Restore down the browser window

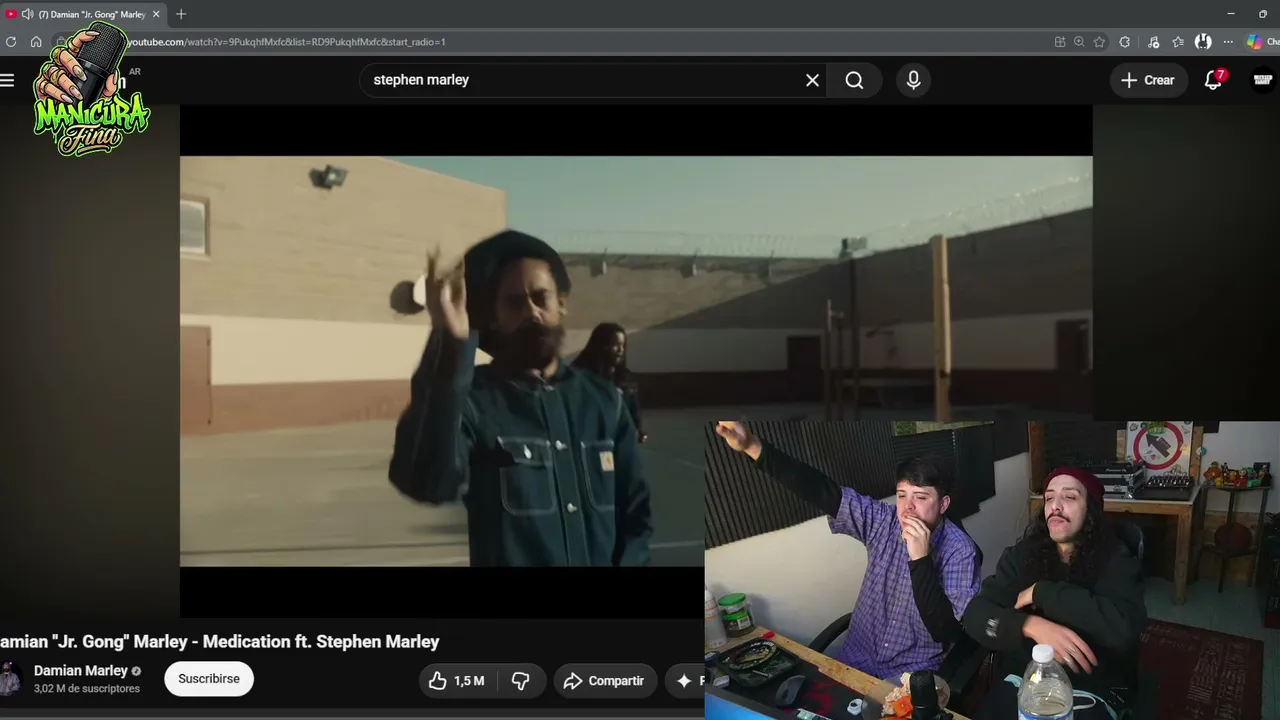click(1263, 14)
